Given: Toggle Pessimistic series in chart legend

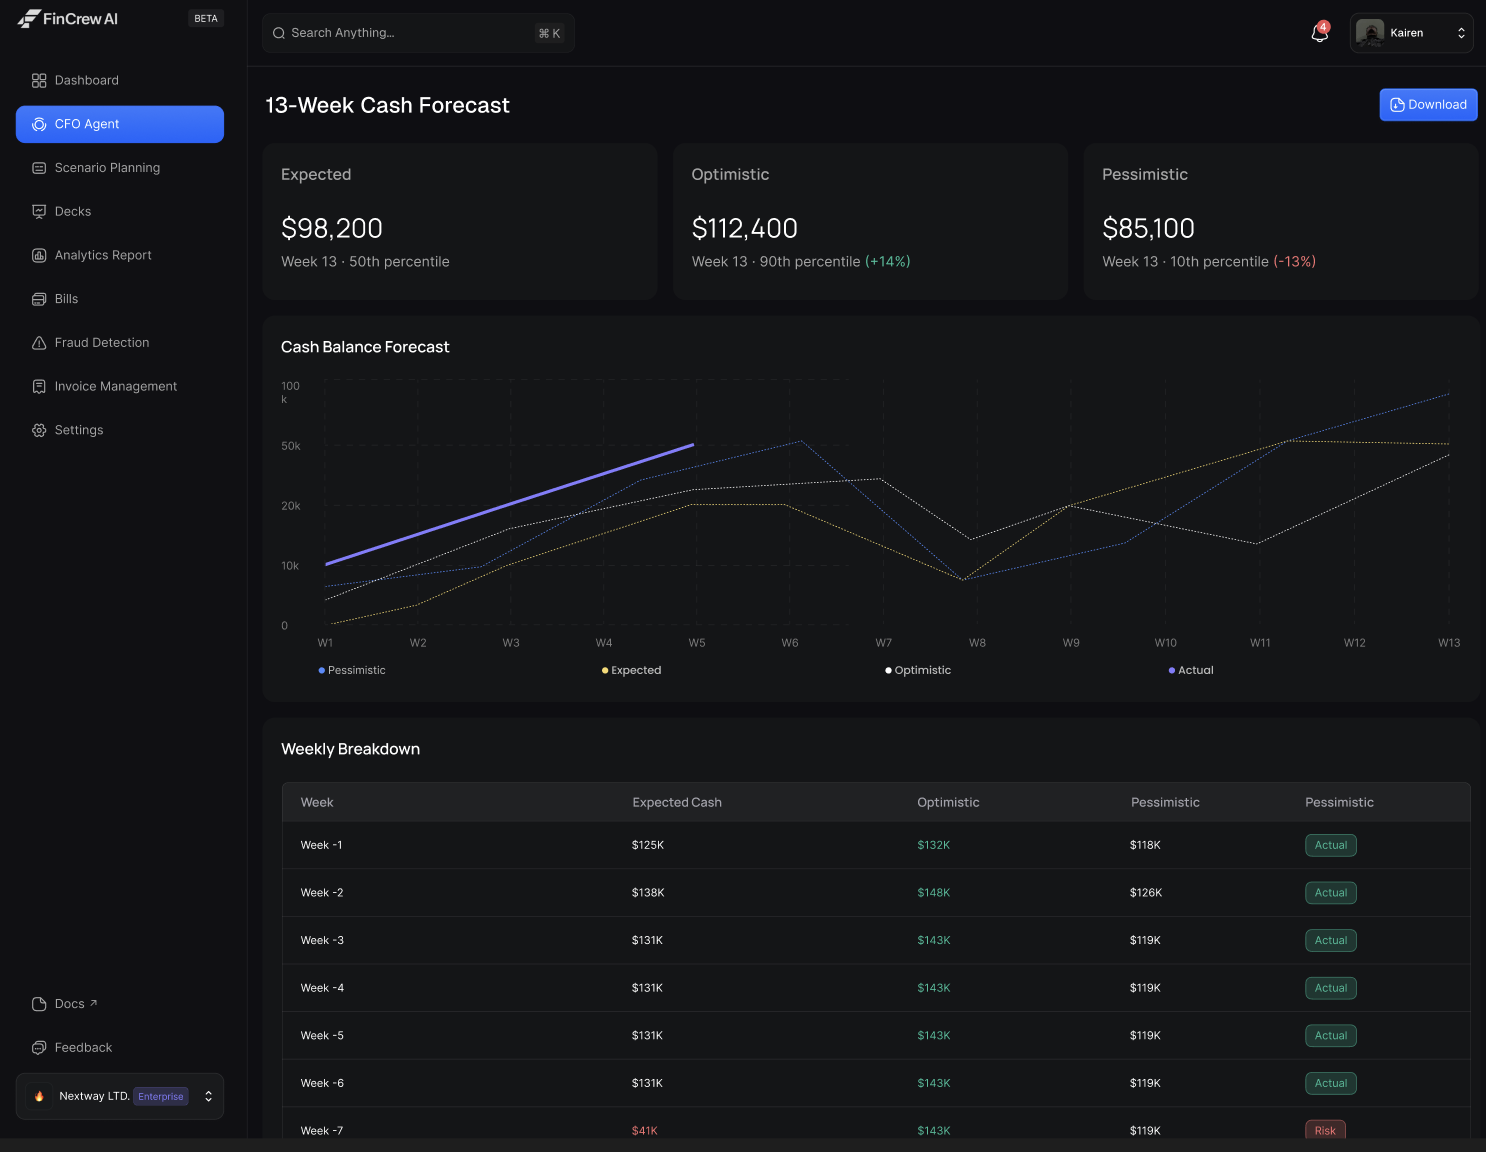Looking at the screenshot, I should coord(352,670).
